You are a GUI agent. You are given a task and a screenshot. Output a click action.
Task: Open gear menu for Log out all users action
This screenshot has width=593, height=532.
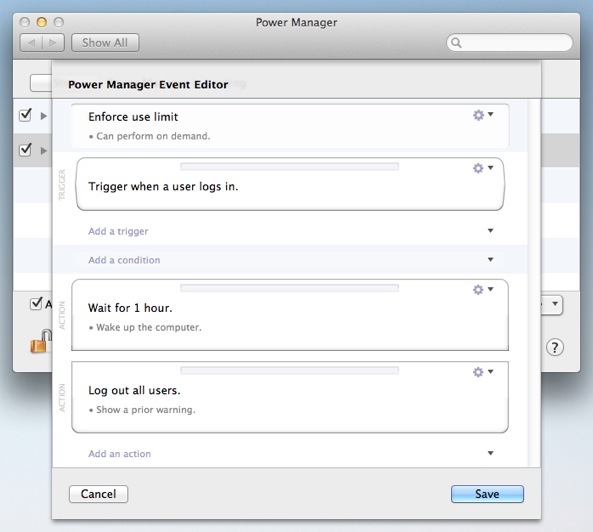pyautogui.click(x=483, y=372)
